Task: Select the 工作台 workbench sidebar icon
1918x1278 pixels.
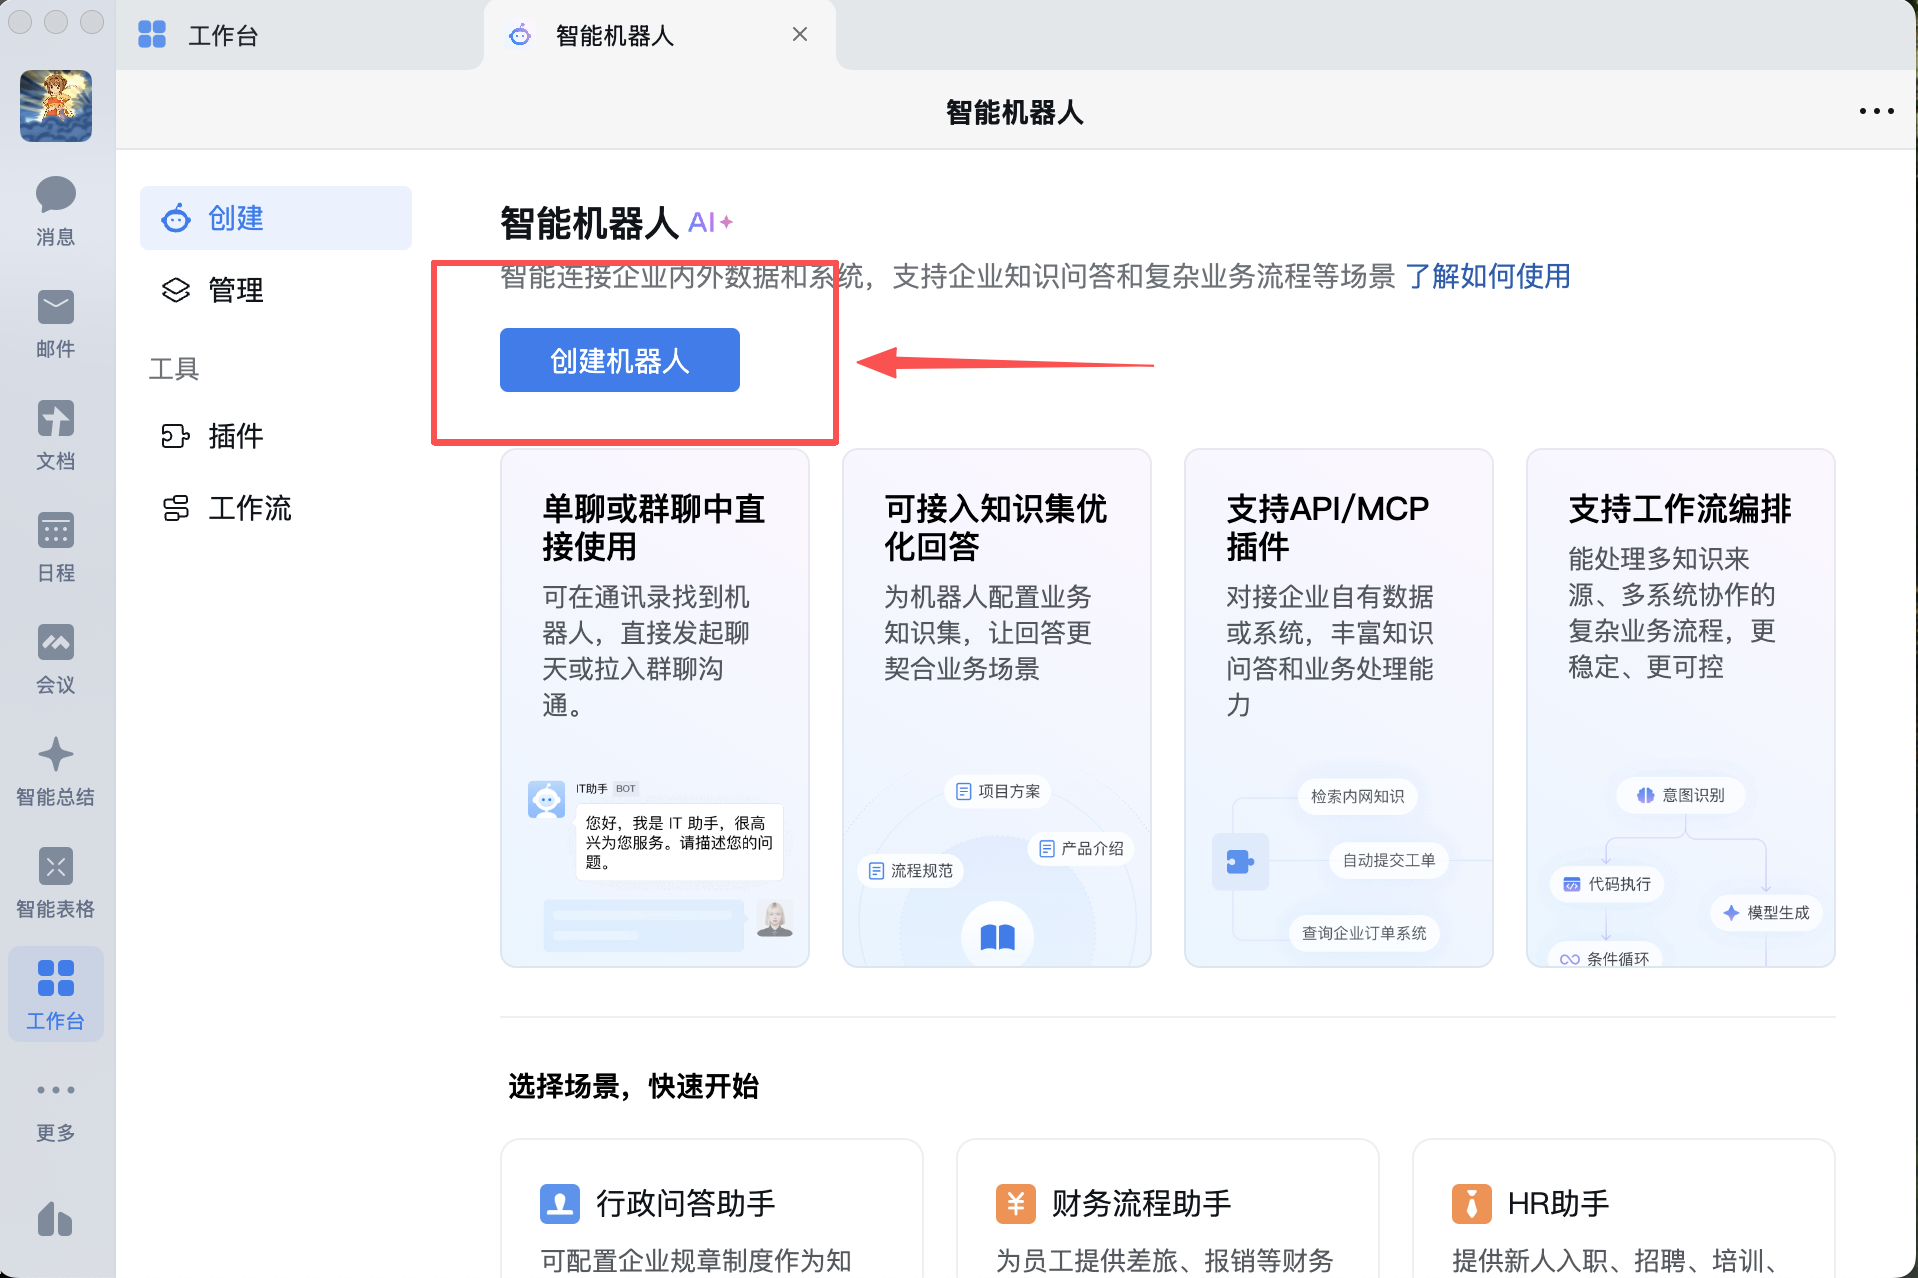Action: coord(56,994)
